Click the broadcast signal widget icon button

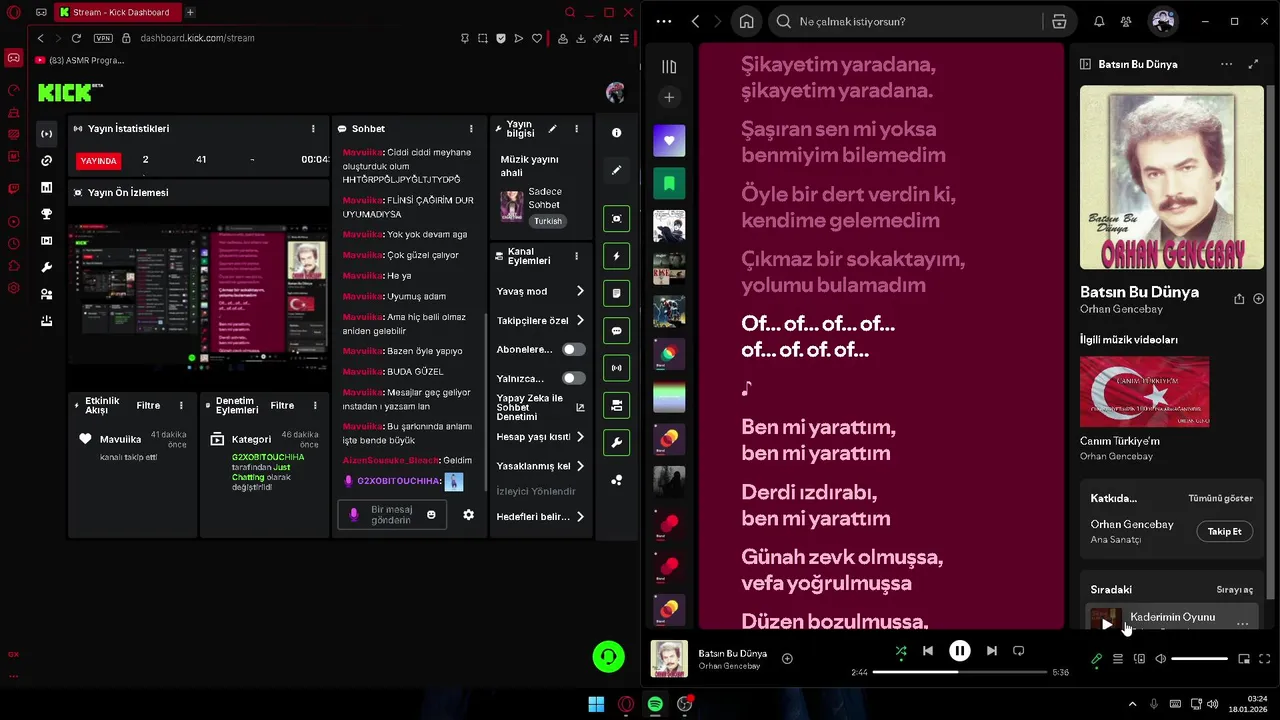616,368
